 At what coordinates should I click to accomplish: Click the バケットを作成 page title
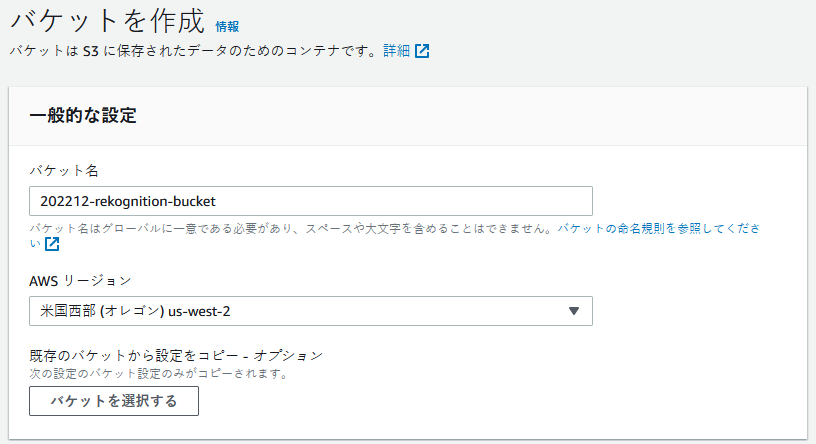pyautogui.click(x=107, y=20)
